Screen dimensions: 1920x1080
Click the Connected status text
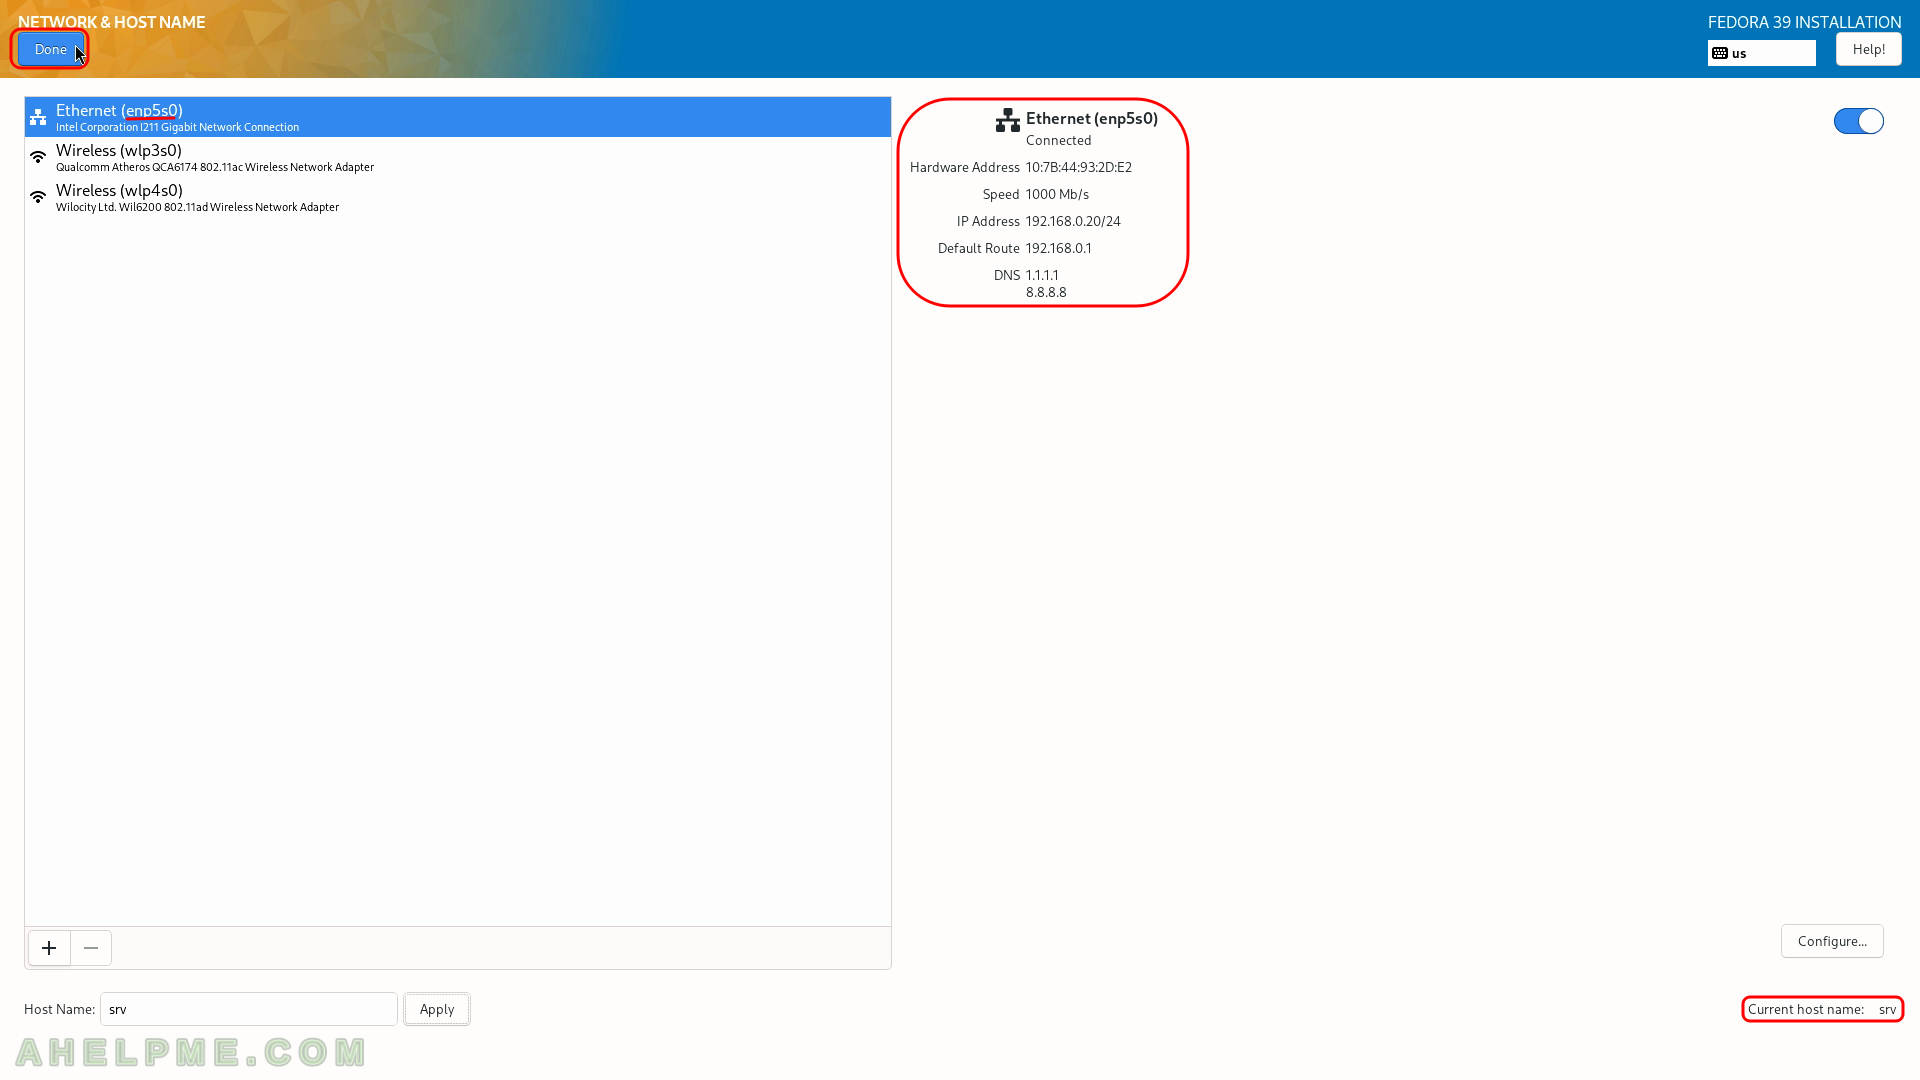(1058, 140)
